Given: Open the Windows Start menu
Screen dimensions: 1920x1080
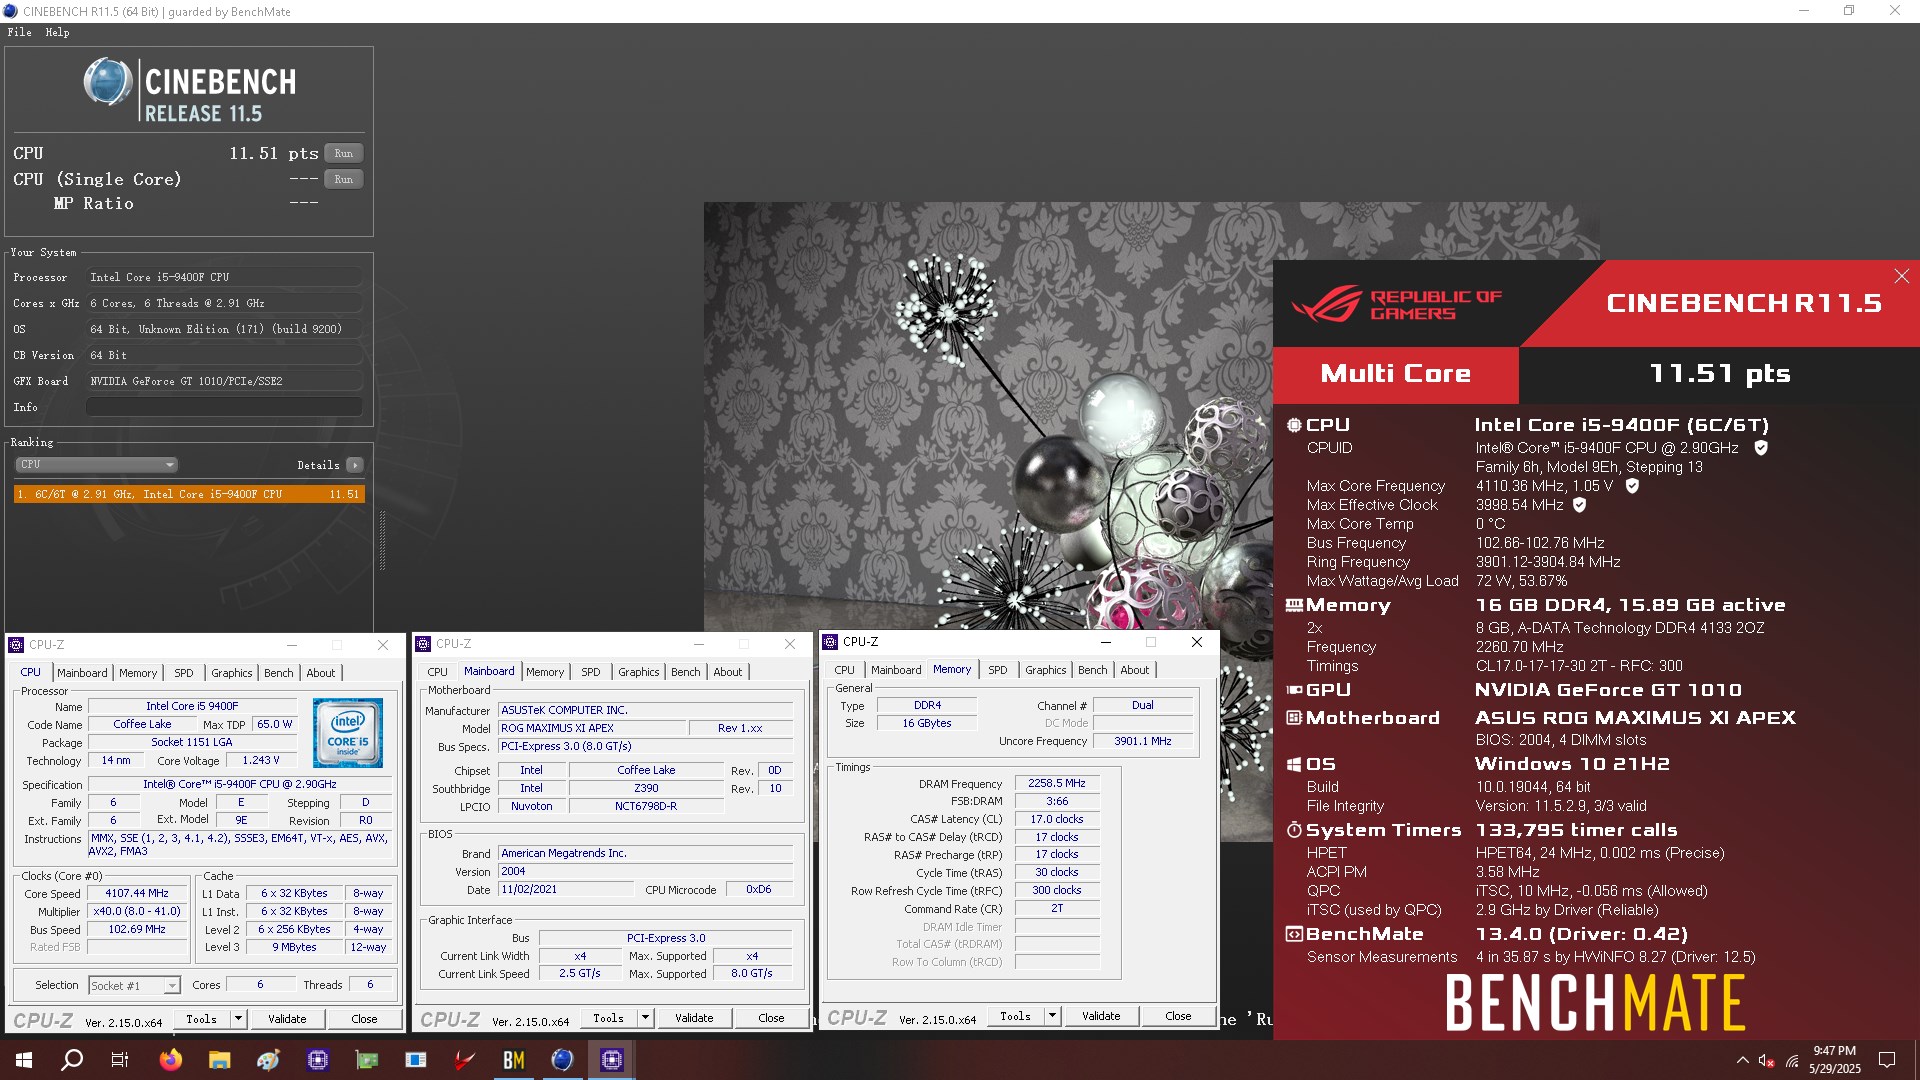Looking at the screenshot, I should 24,1060.
